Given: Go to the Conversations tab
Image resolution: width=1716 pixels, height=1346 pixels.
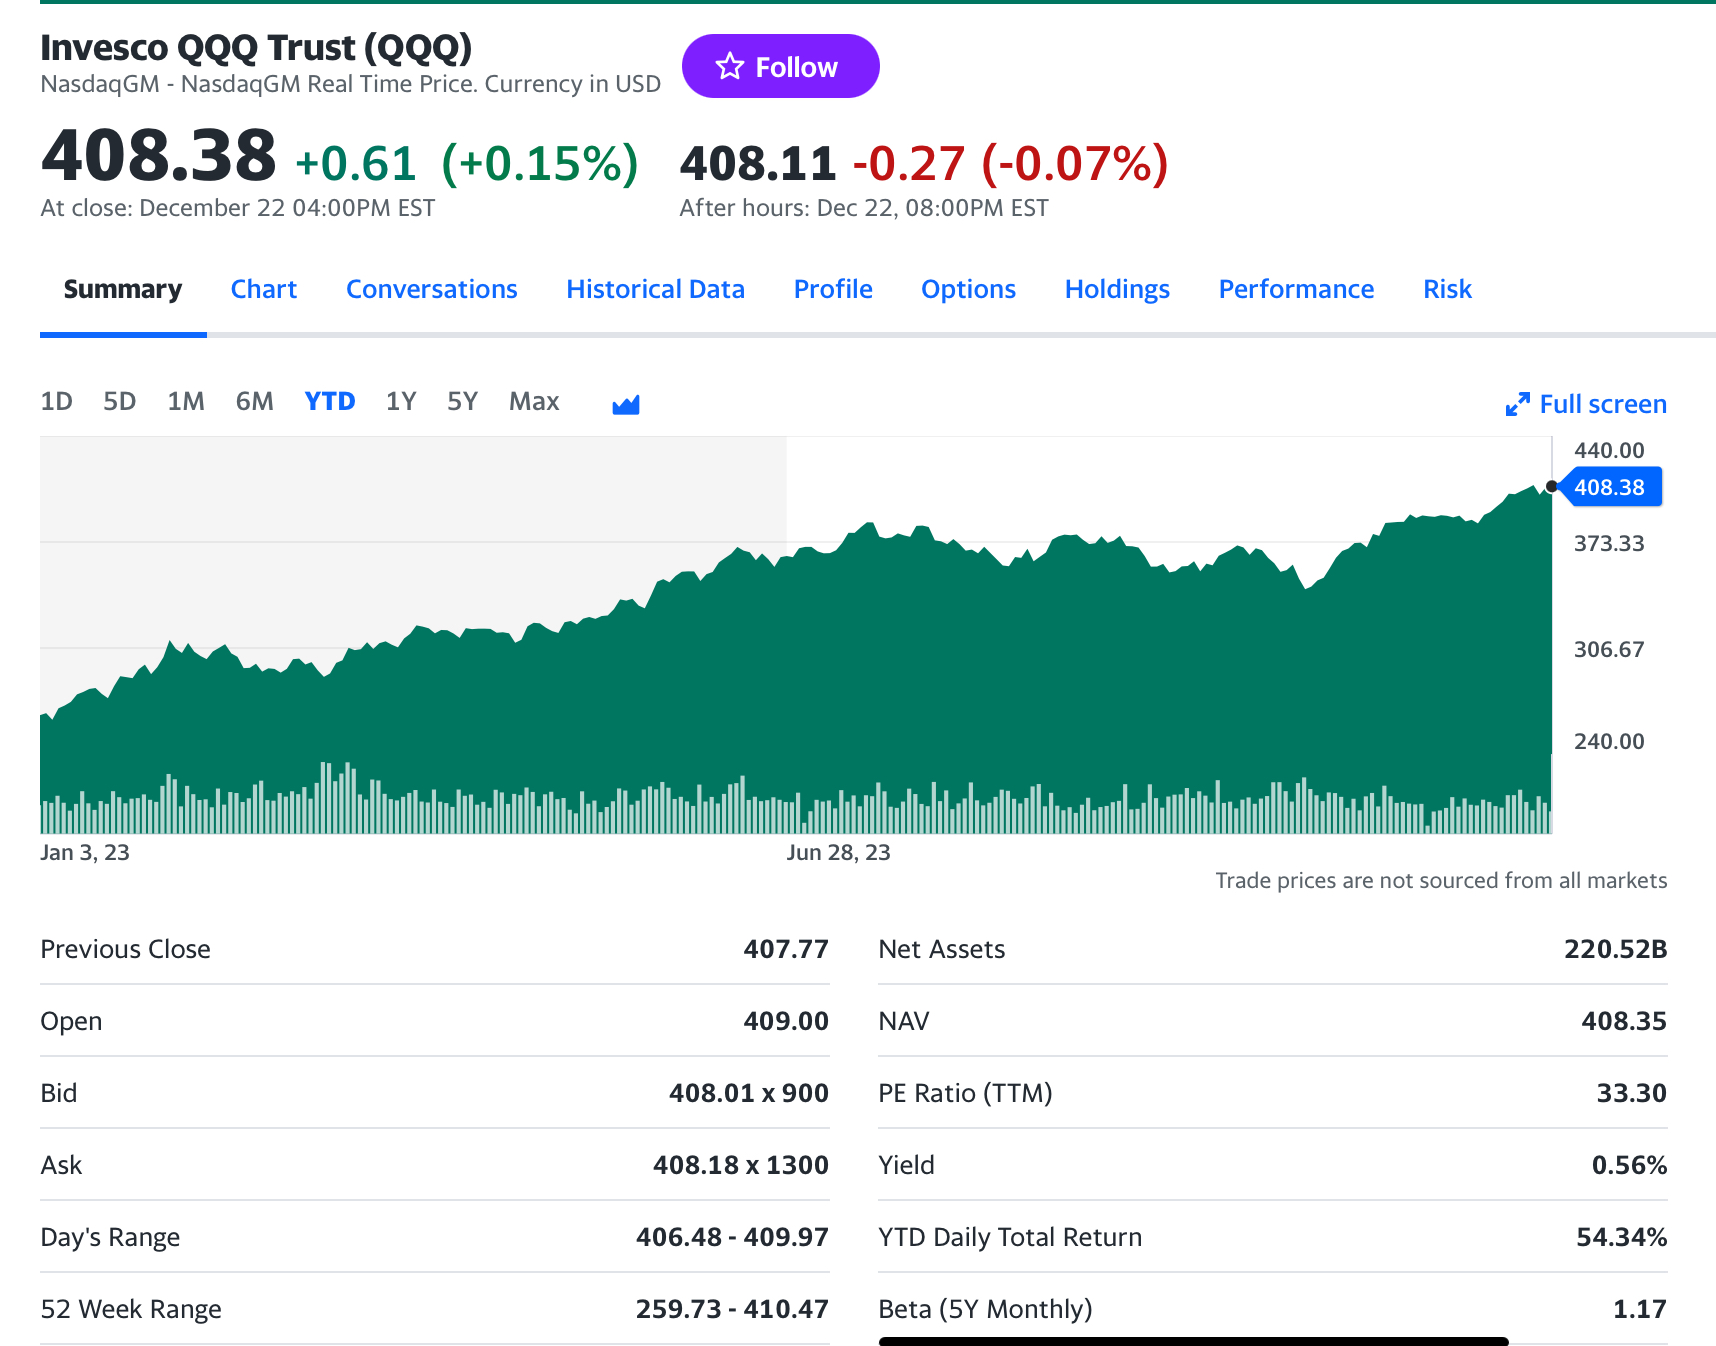Looking at the screenshot, I should pos(431,289).
